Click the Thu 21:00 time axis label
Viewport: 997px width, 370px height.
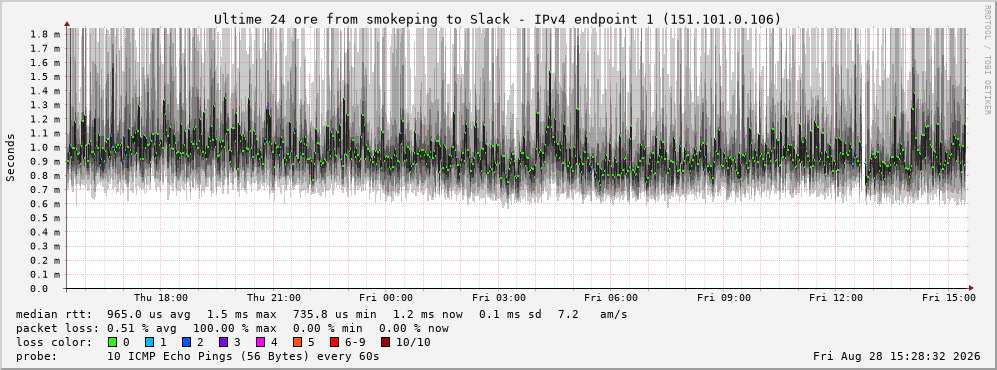click(273, 298)
